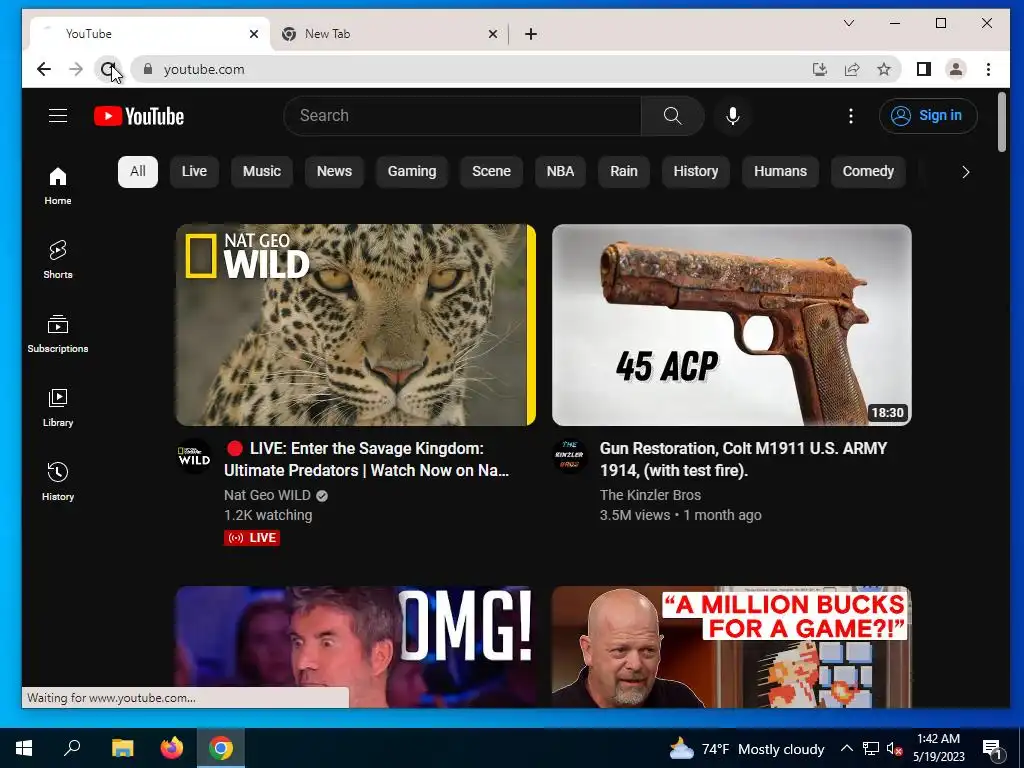Switch to the New Tab tab
Image resolution: width=1024 pixels, height=768 pixels.
click(389, 34)
